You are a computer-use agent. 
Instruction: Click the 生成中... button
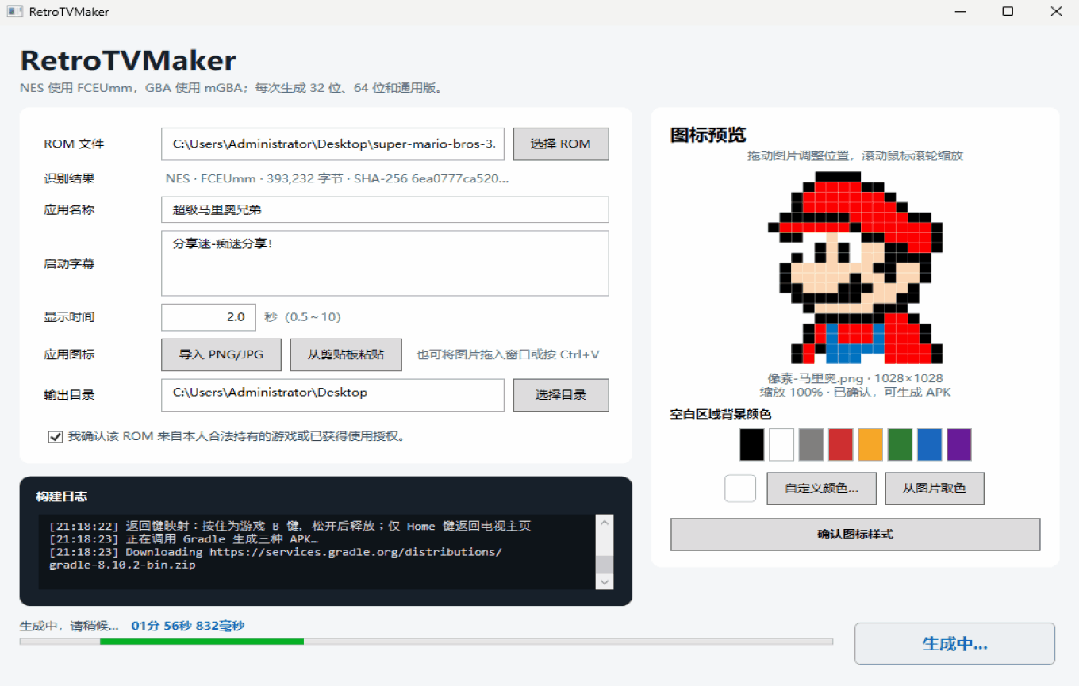click(954, 644)
